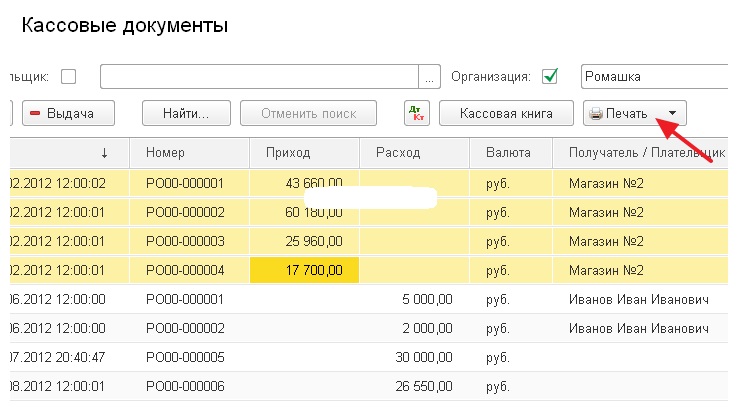Click number РО00-000005
The height and width of the screenshot is (413, 747).
coord(185,357)
